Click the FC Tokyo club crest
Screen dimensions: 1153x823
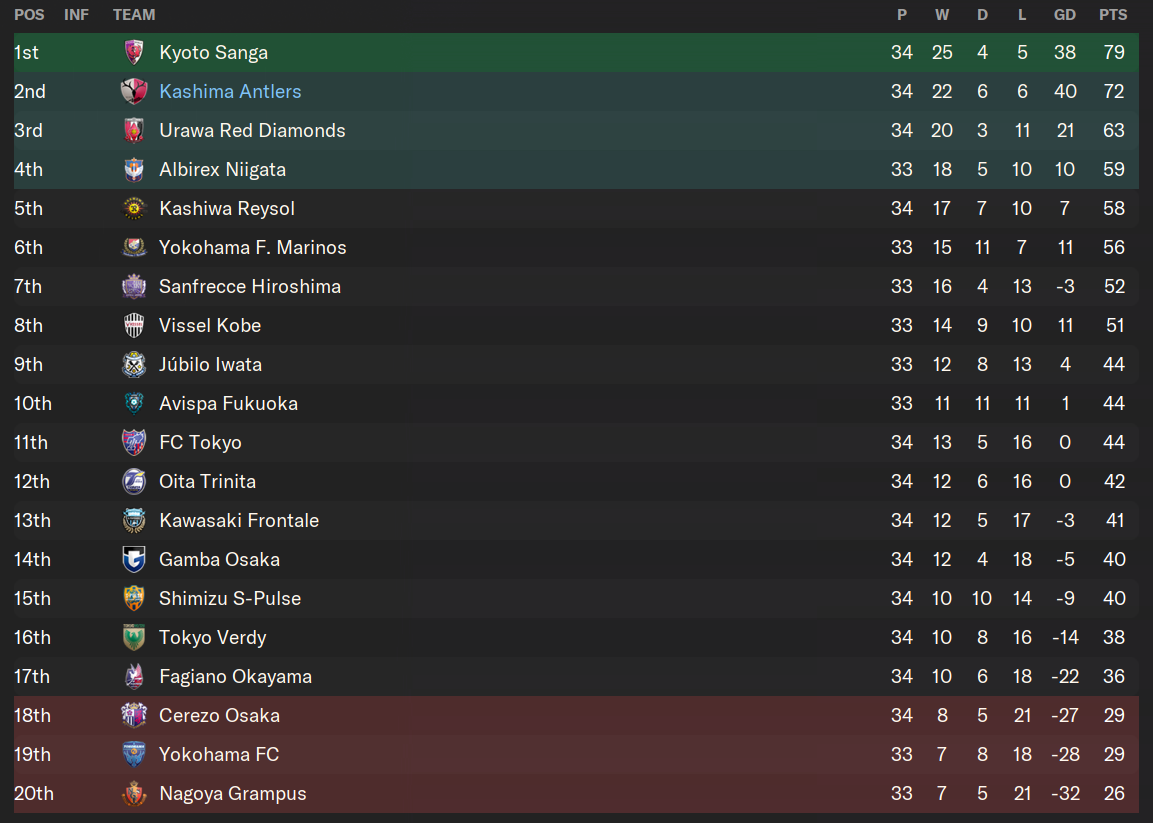tap(134, 442)
